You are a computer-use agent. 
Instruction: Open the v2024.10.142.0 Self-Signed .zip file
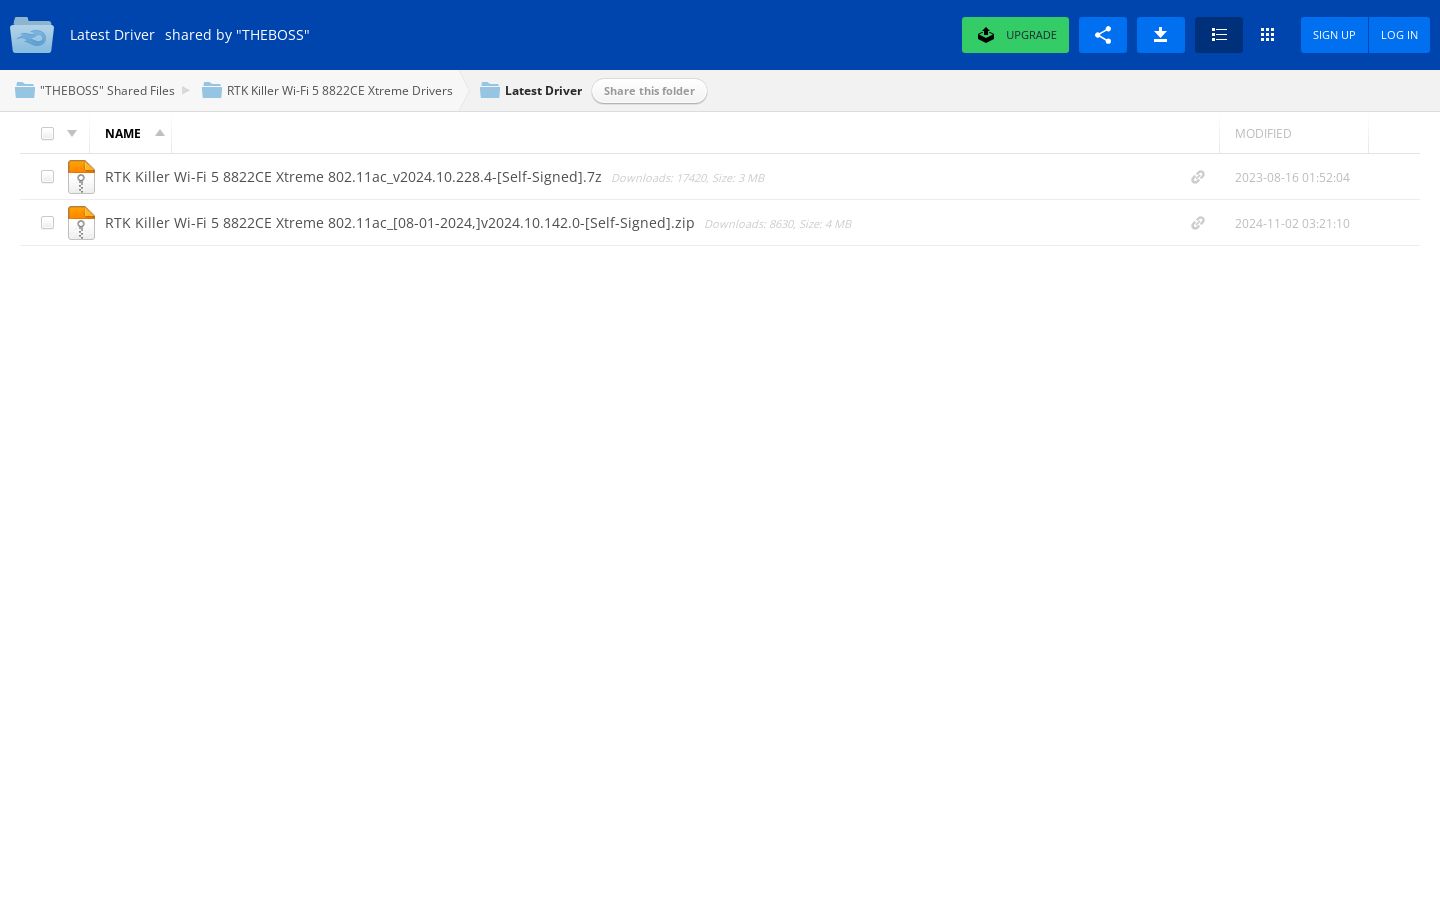click(x=400, y=223)
